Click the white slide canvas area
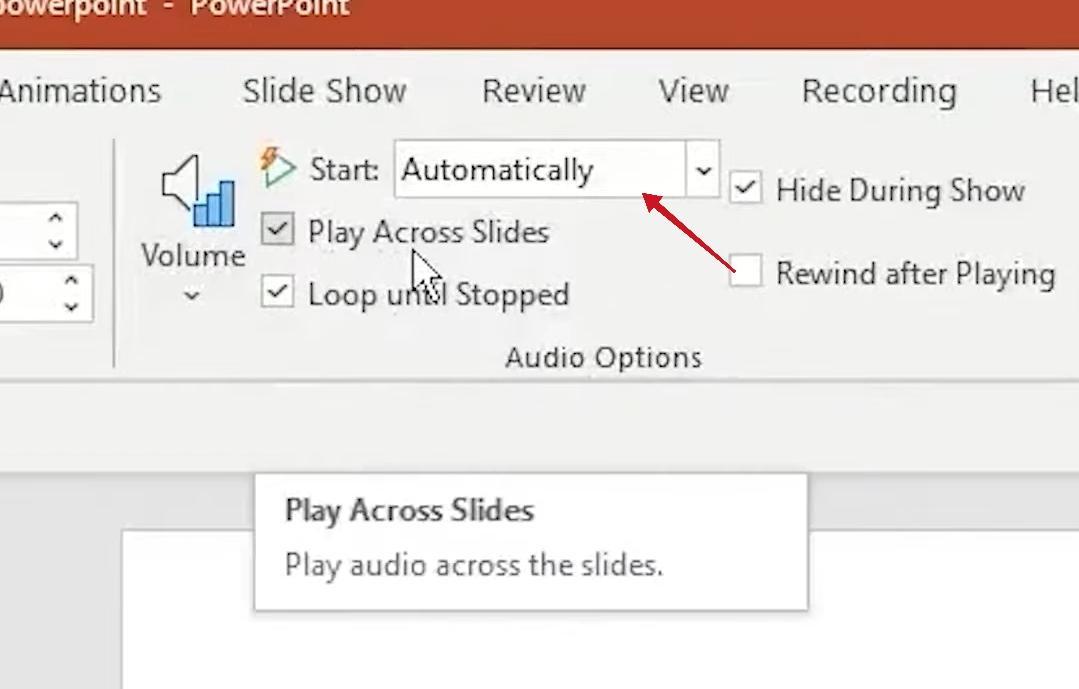 click(x=600, y=650)
